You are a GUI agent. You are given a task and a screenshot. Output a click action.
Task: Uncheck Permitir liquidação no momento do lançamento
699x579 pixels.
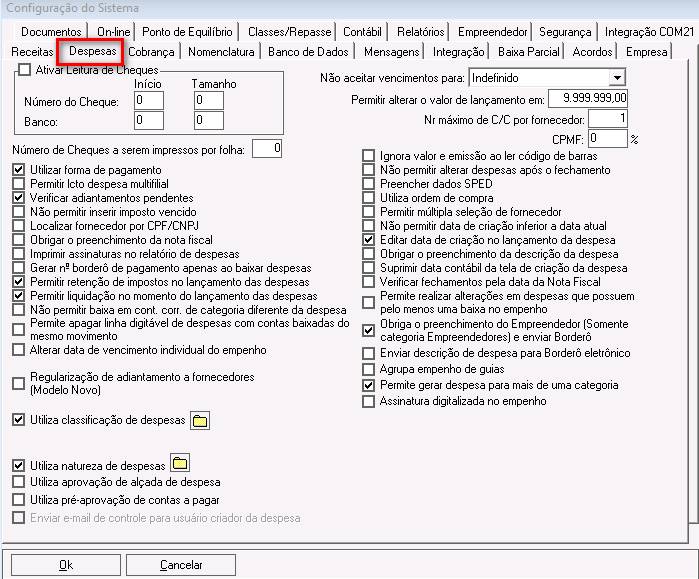click(18, 296)
